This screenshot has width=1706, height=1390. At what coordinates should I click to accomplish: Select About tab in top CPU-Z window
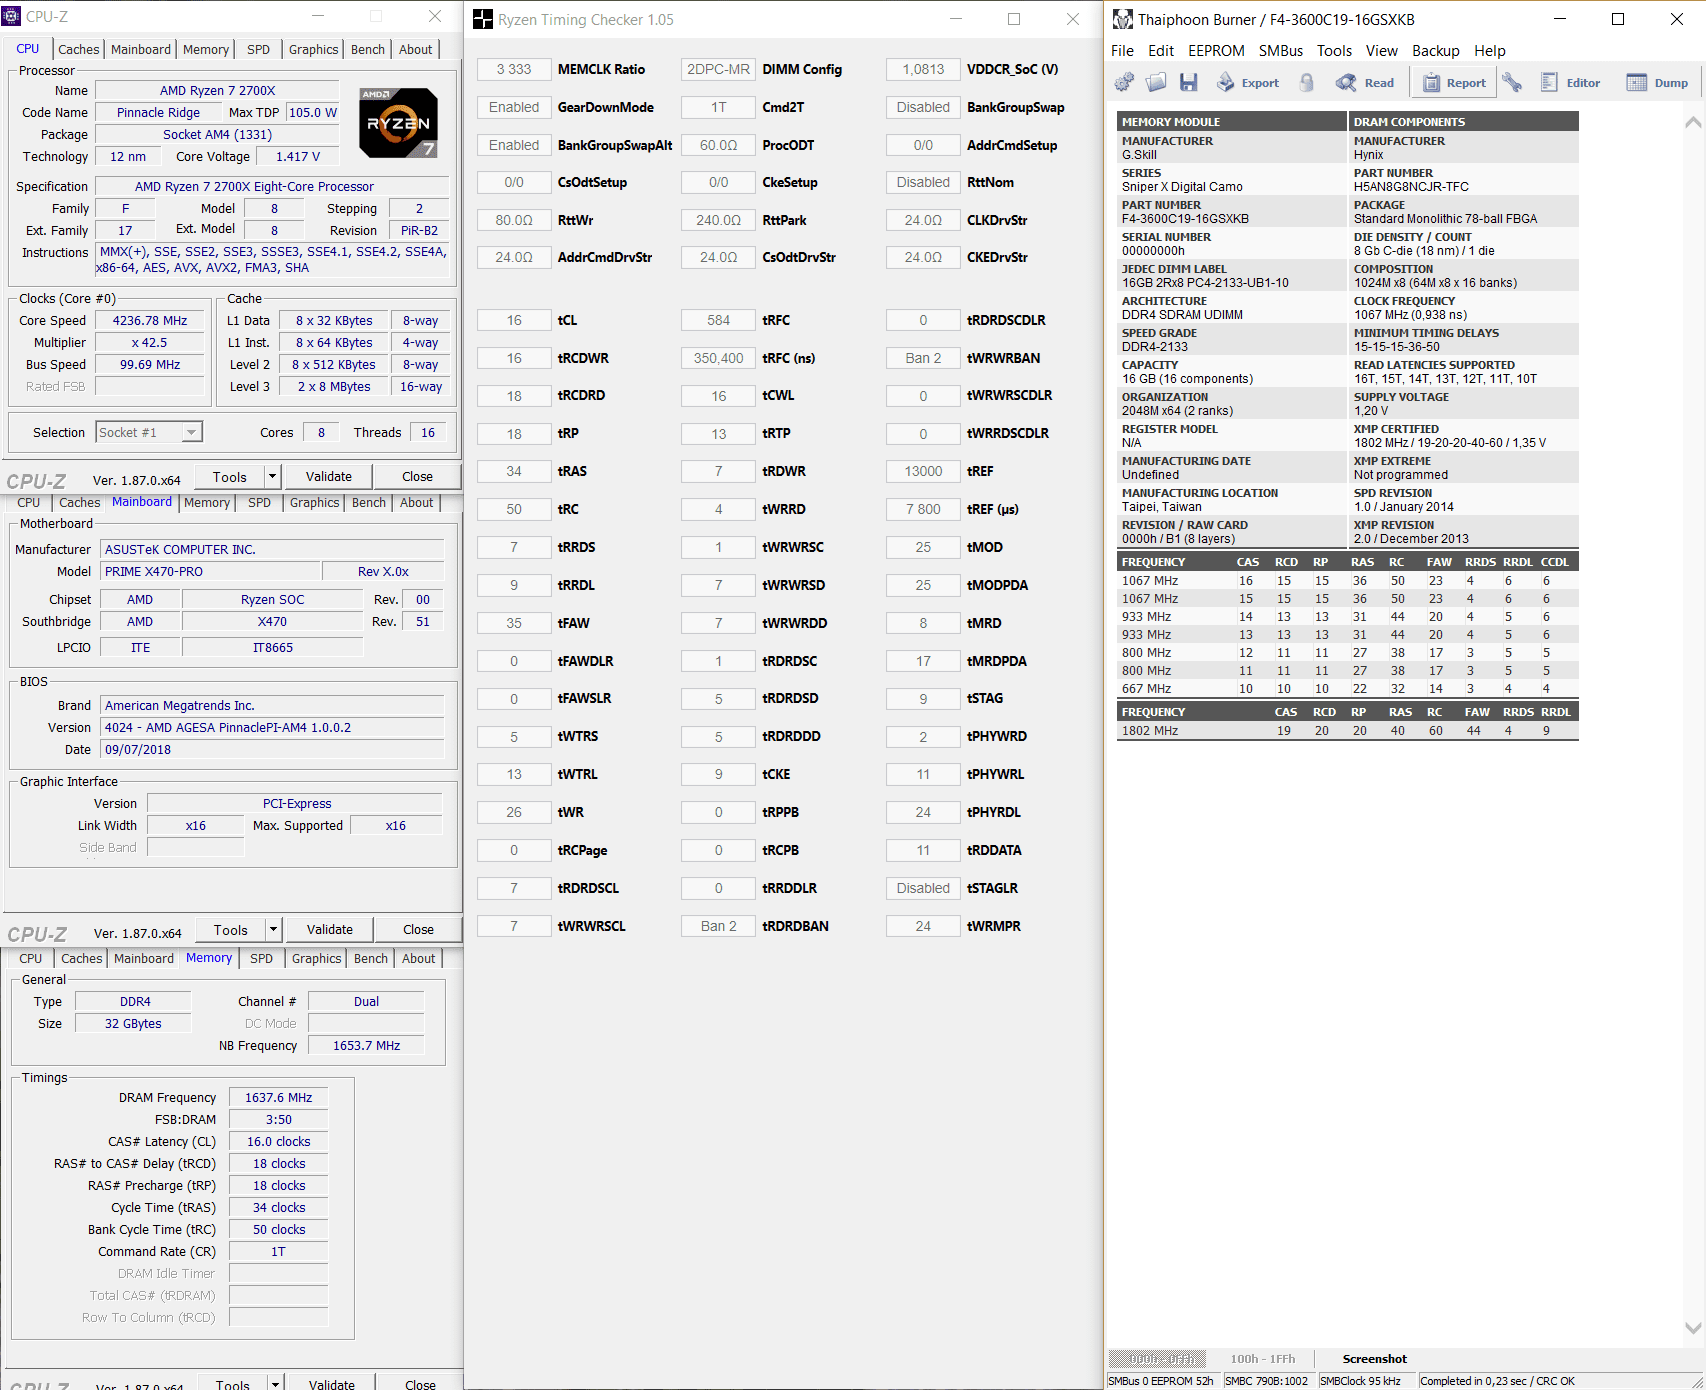point(416,49)
